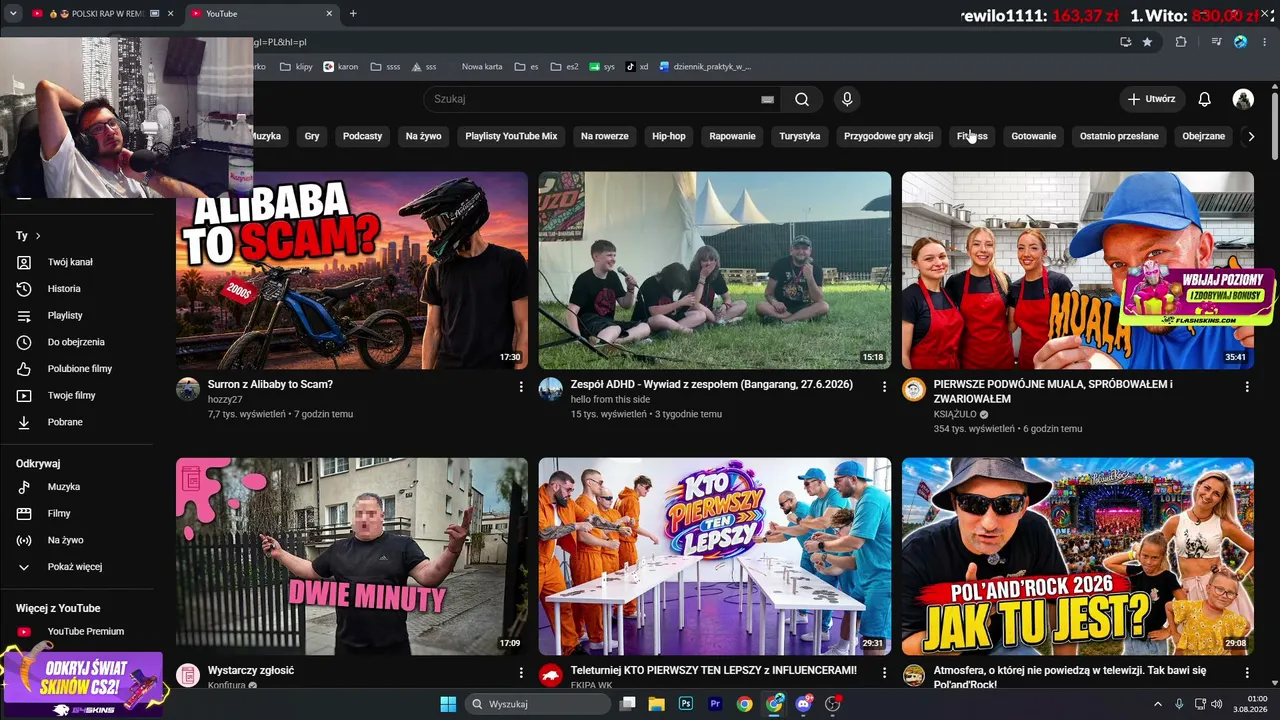Open options for the 'Wystarczy zgłosić' video
This screenshot has width=1280, height=720.
click(521, 673)
